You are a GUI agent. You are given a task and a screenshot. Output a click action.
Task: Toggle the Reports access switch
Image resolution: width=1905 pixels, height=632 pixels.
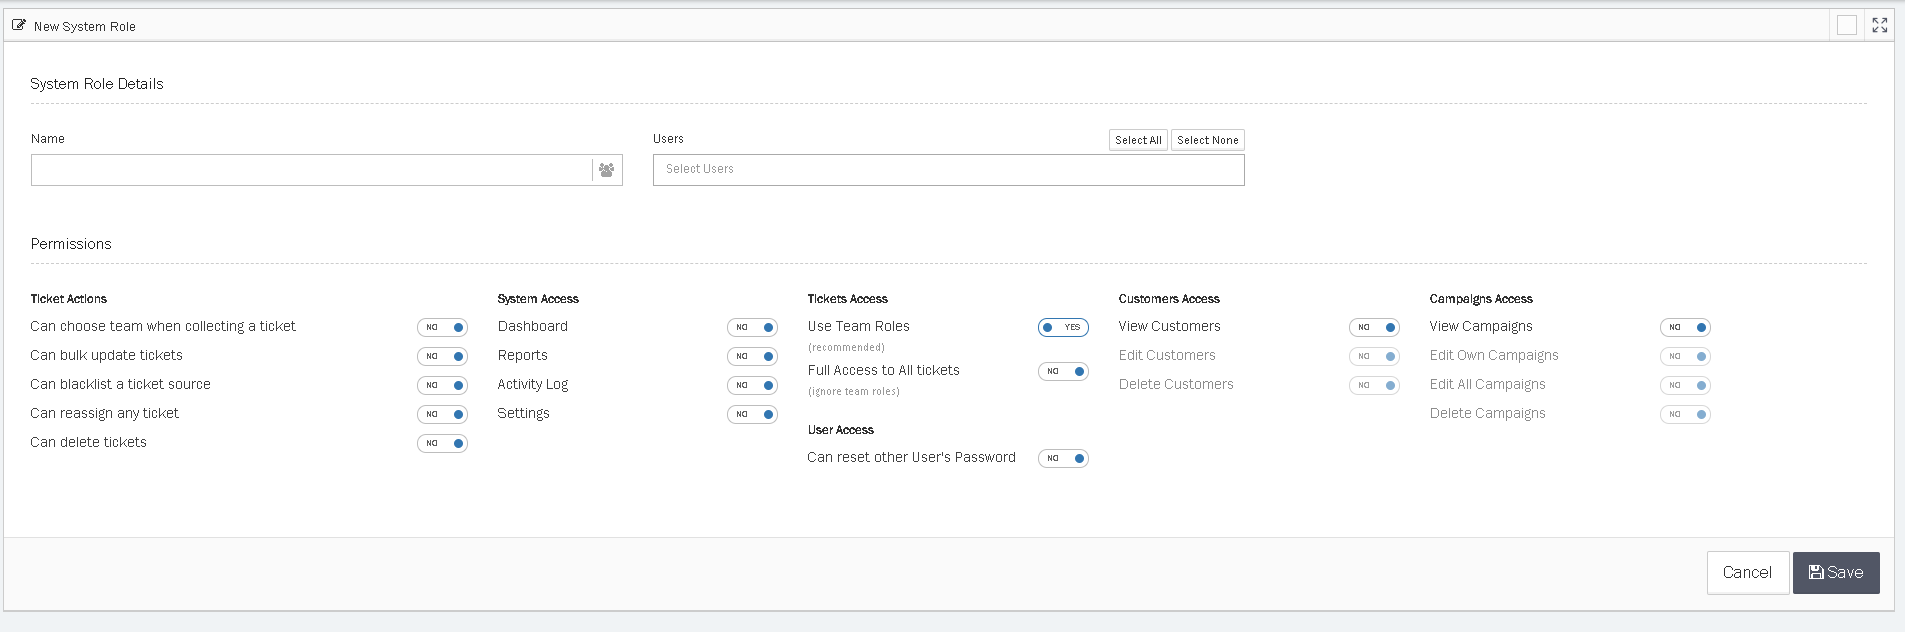tap(752, 356)
